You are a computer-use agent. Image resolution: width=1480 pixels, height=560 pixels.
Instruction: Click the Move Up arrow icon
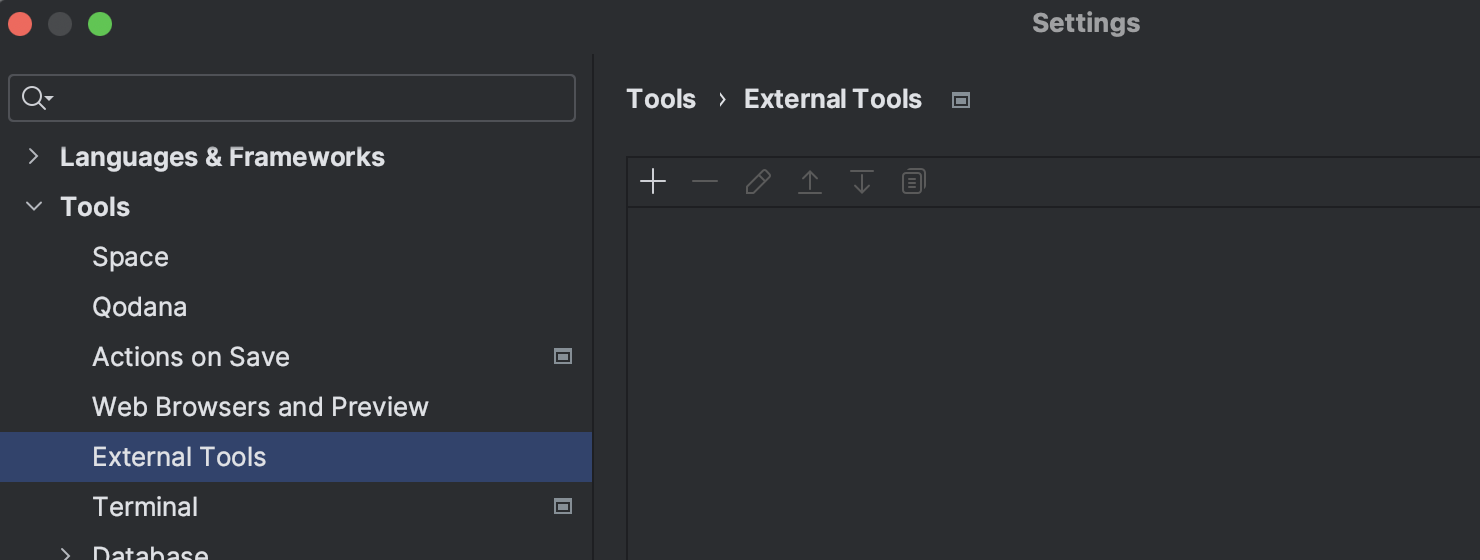pos(810,182)
